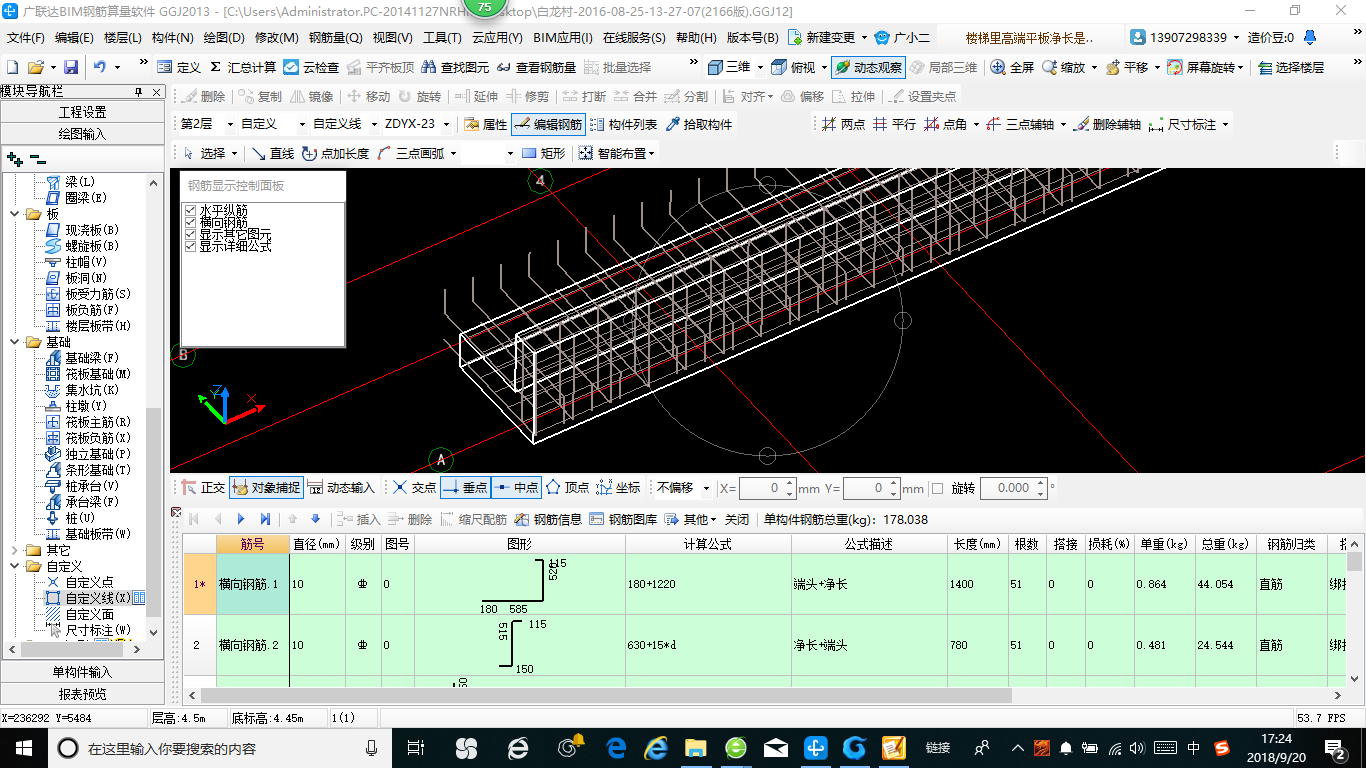Activate 拾取构件 pick component tool
The image size is (1366, 768).
point(698,124)
